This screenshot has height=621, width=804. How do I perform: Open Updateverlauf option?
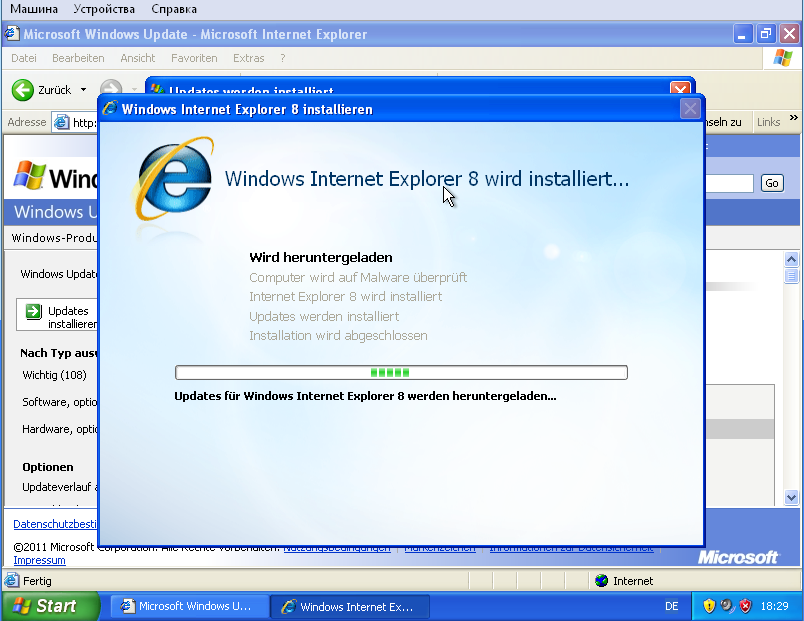tap(59, 487)
